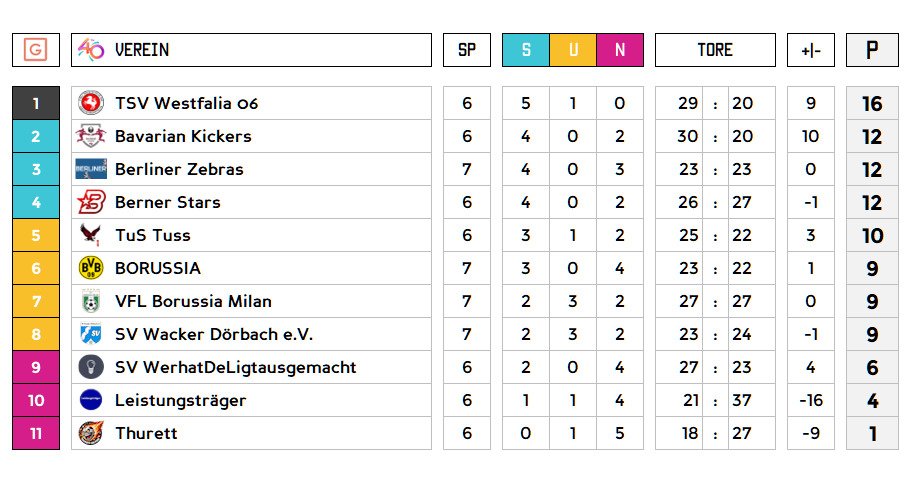
Task: Click the Berliner Zebras logo icon
Action: coord(91,169)
